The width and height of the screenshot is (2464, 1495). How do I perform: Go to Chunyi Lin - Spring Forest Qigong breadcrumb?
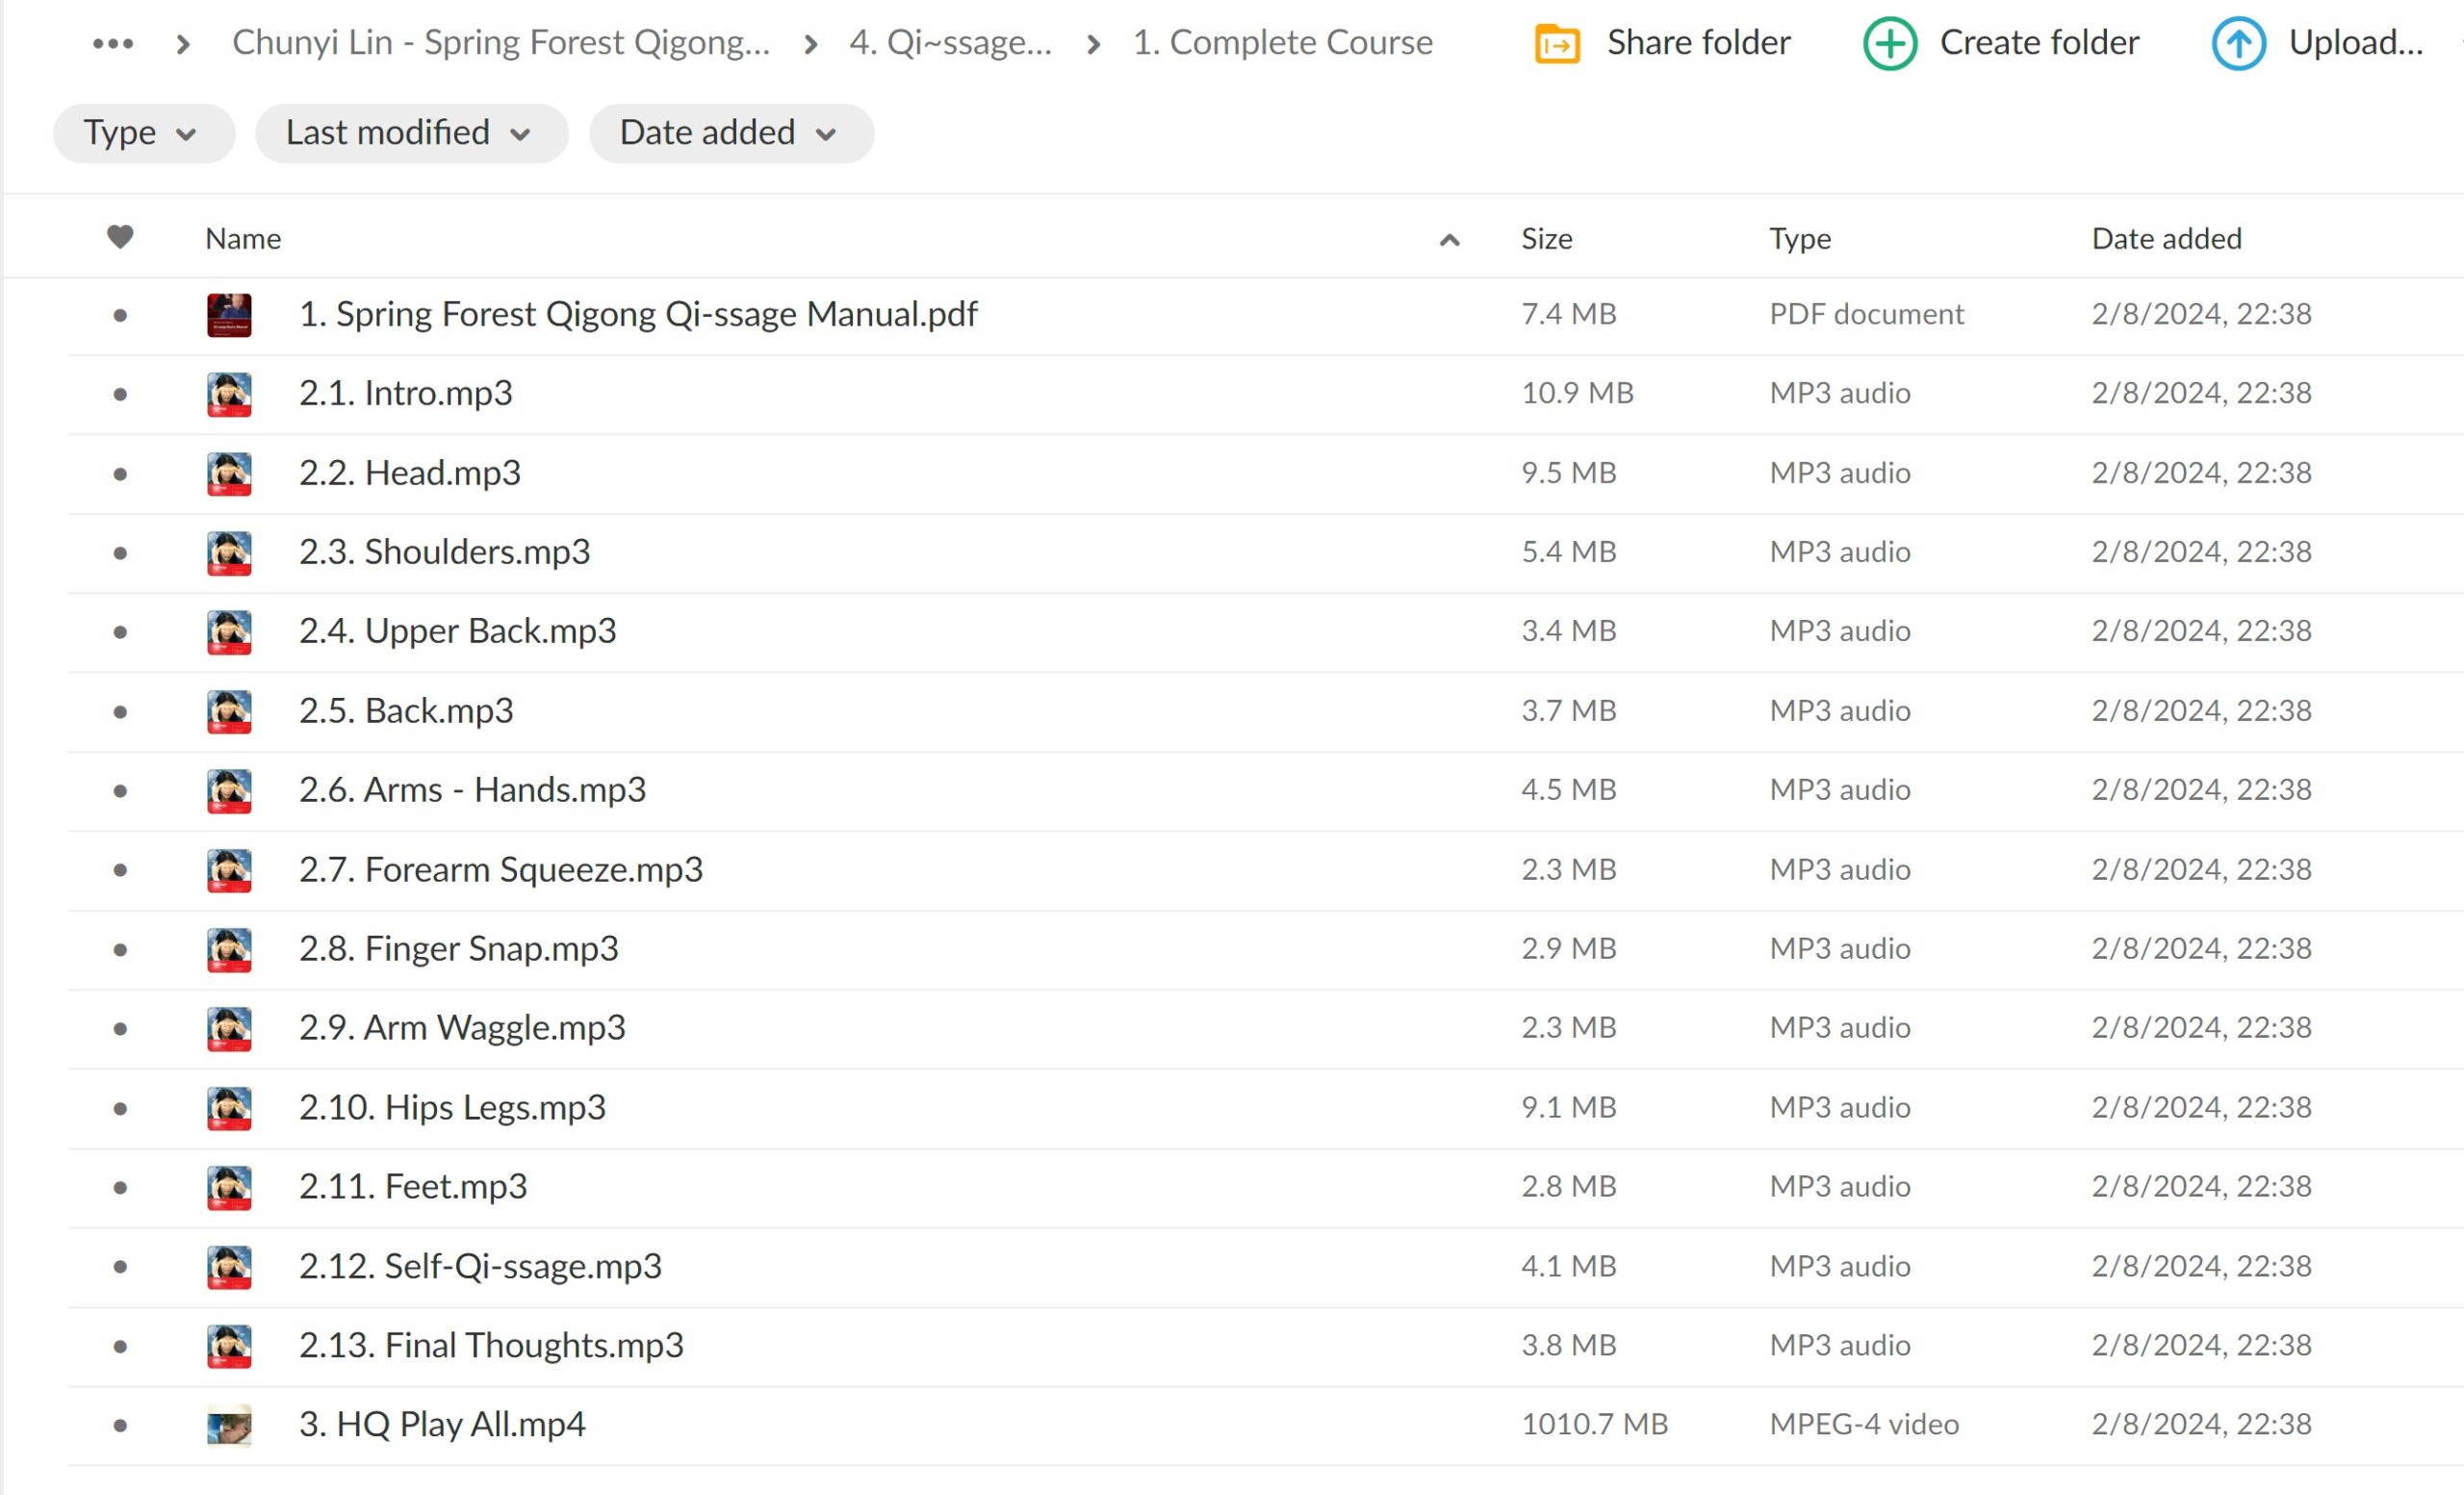501,43
